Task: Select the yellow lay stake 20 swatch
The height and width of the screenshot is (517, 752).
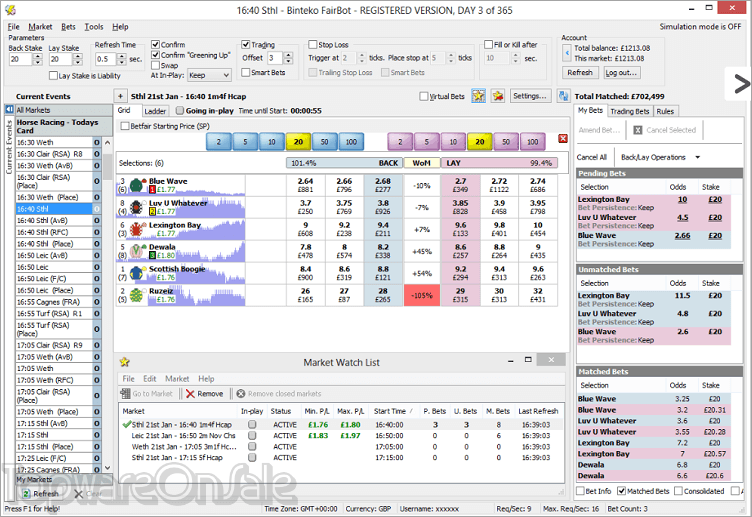Action: click(x=480, y=142)
